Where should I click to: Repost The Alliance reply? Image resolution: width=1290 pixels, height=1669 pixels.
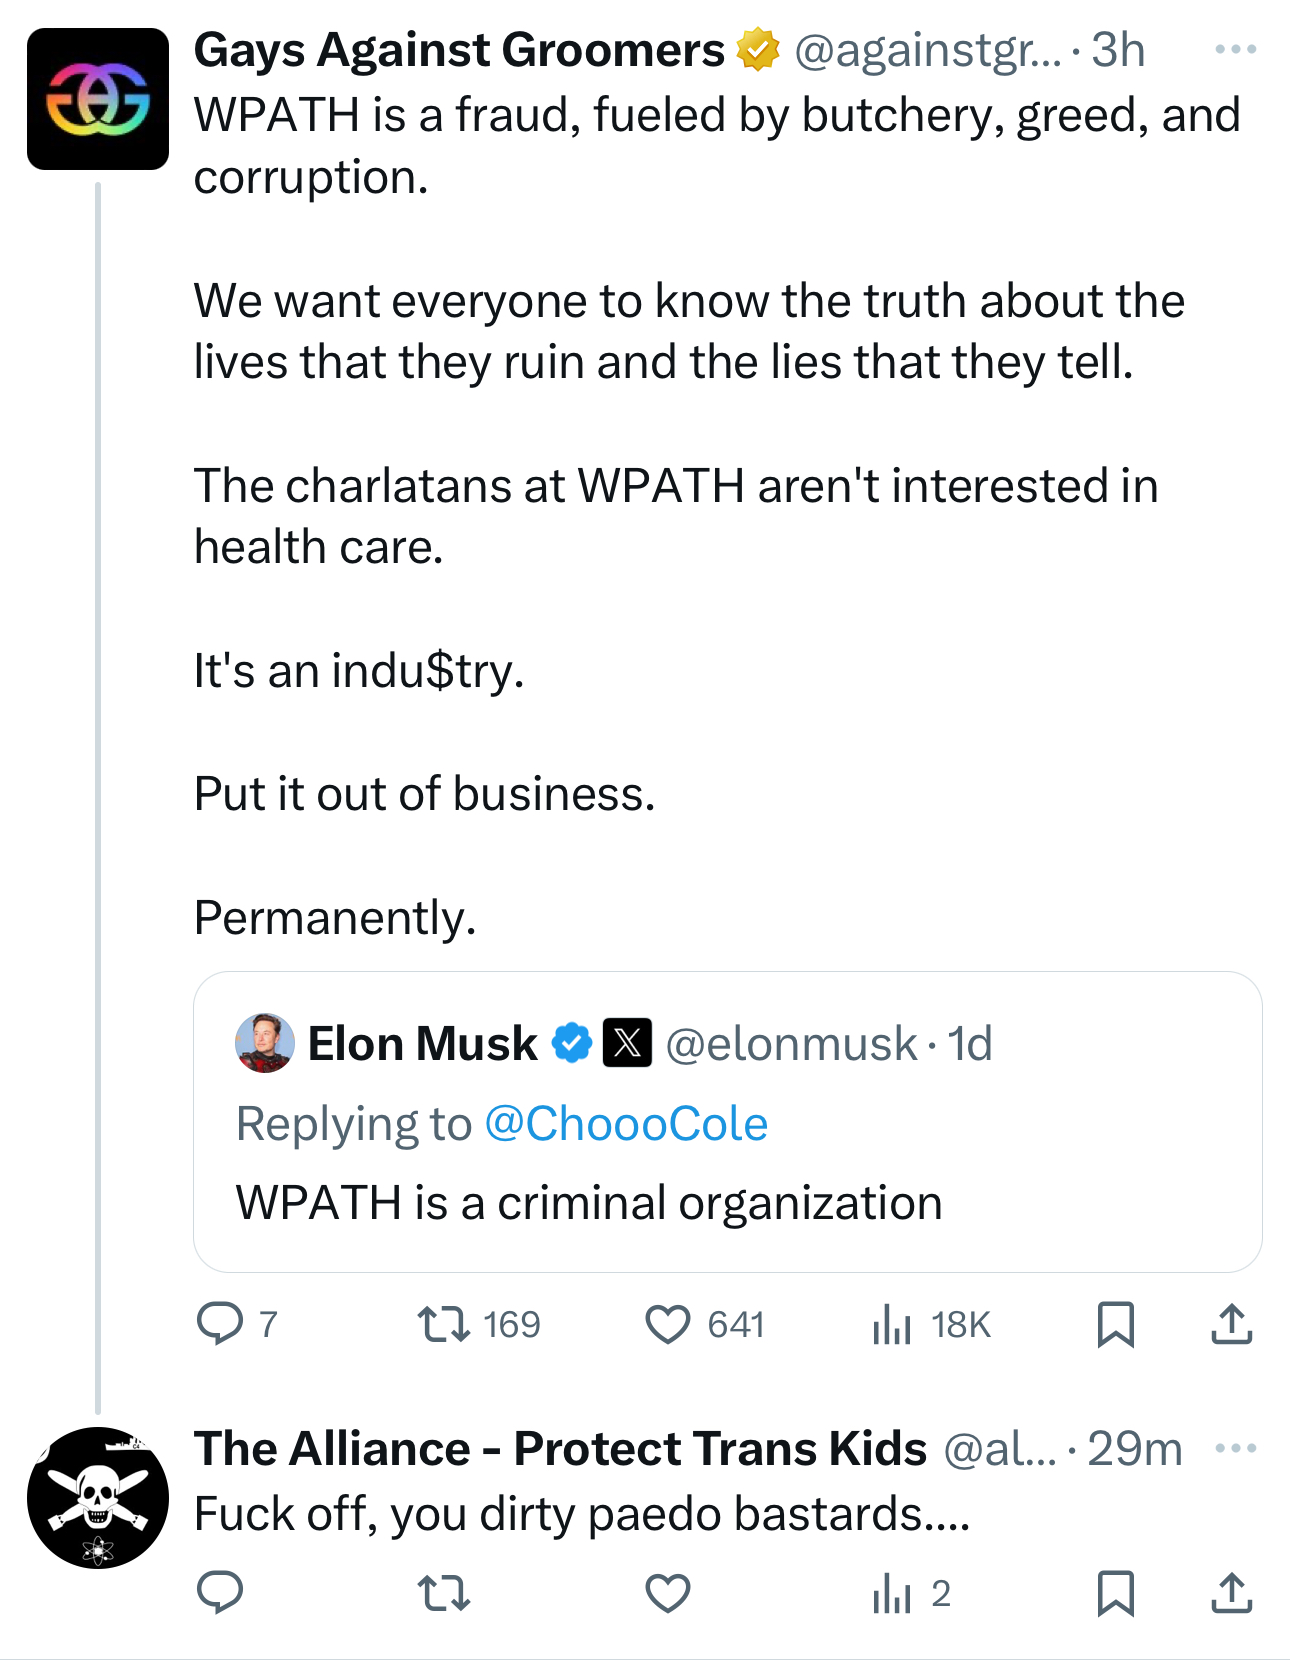click(444, 1592)
